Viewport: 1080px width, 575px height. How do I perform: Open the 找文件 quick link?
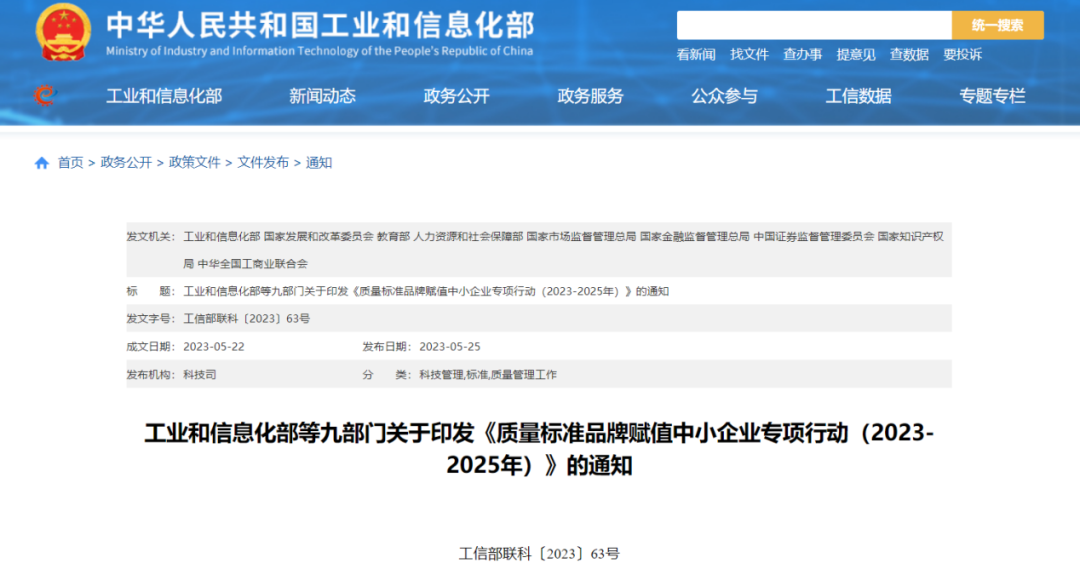pyautogui.click(x=749, y=55)
